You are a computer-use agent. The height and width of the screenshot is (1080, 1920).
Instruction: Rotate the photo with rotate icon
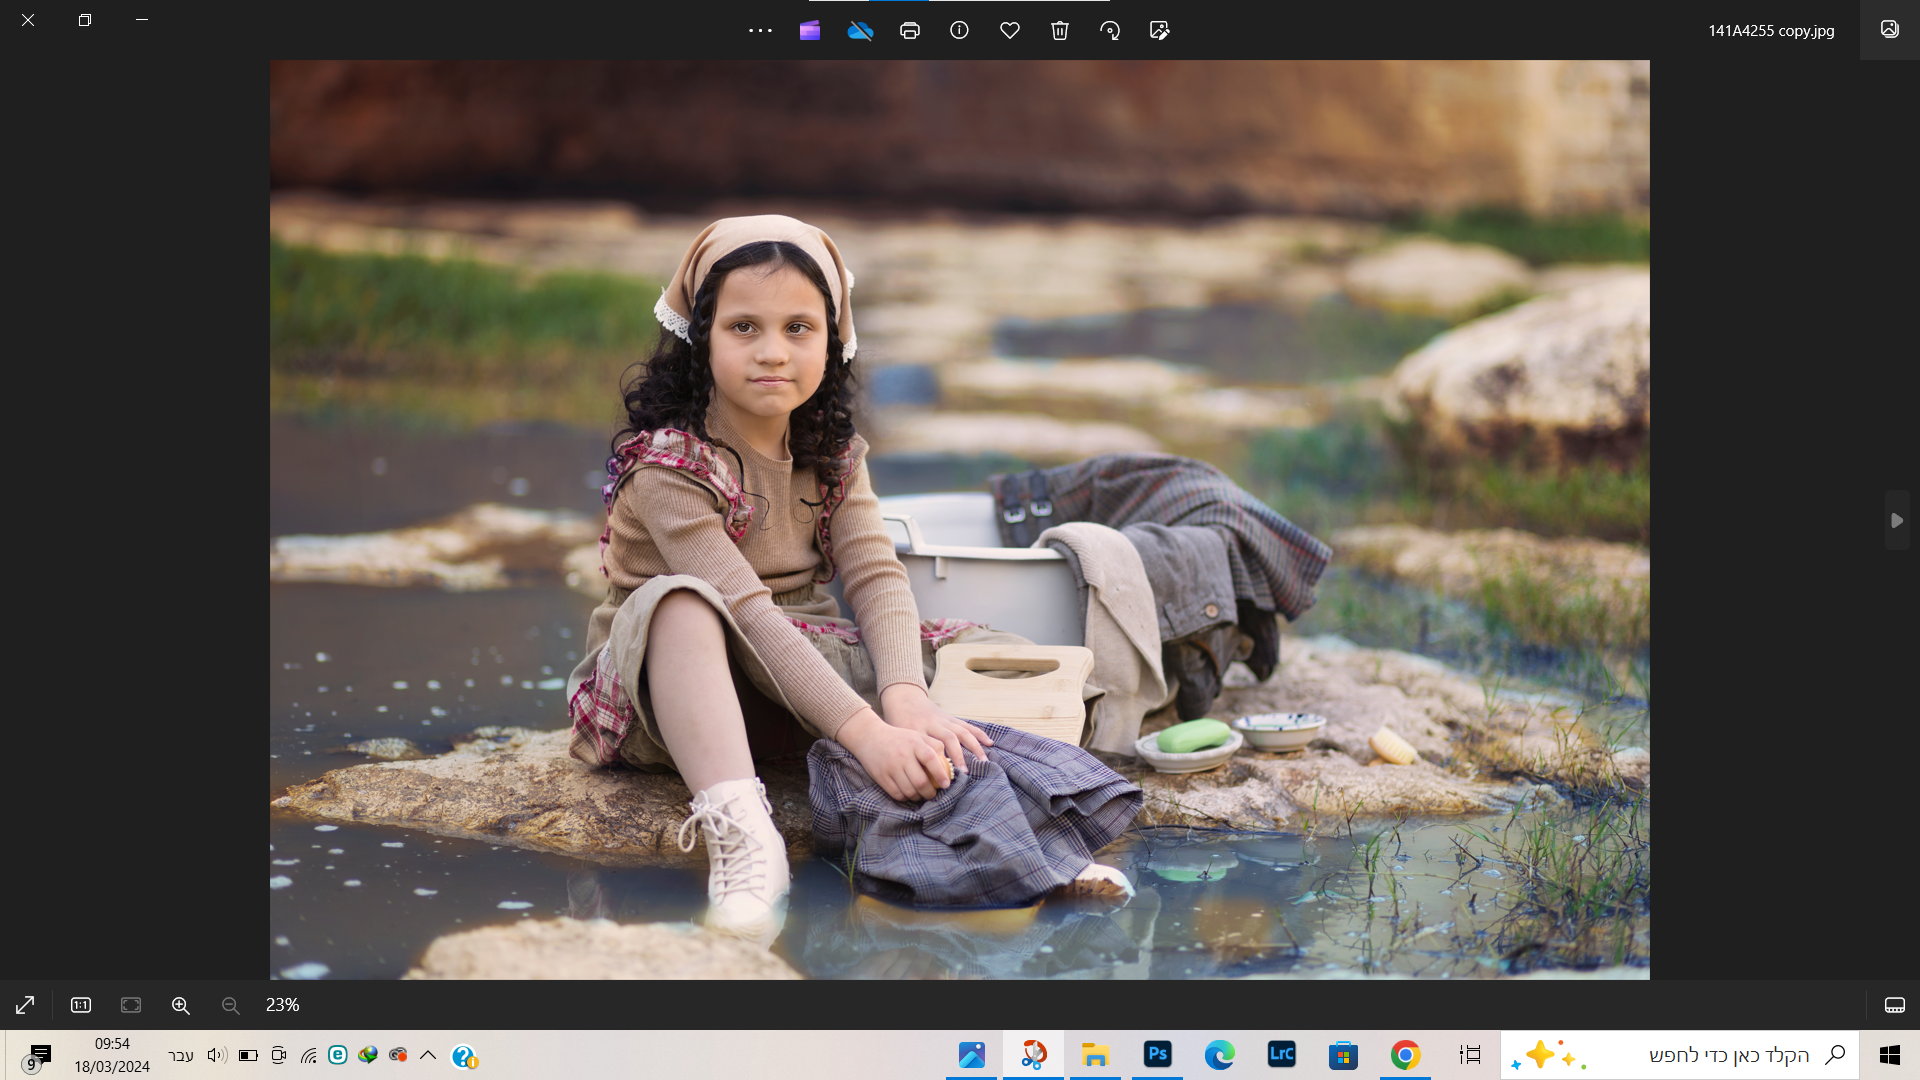(1110, 31)
